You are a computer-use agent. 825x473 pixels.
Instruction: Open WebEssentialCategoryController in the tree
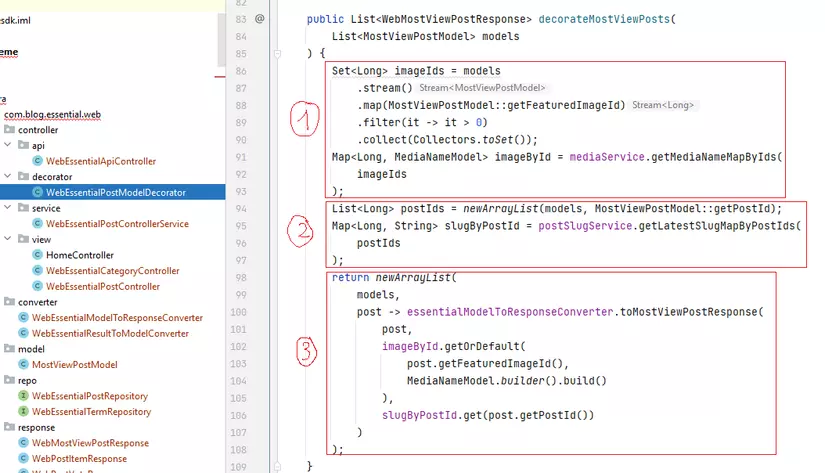point(112,271)
